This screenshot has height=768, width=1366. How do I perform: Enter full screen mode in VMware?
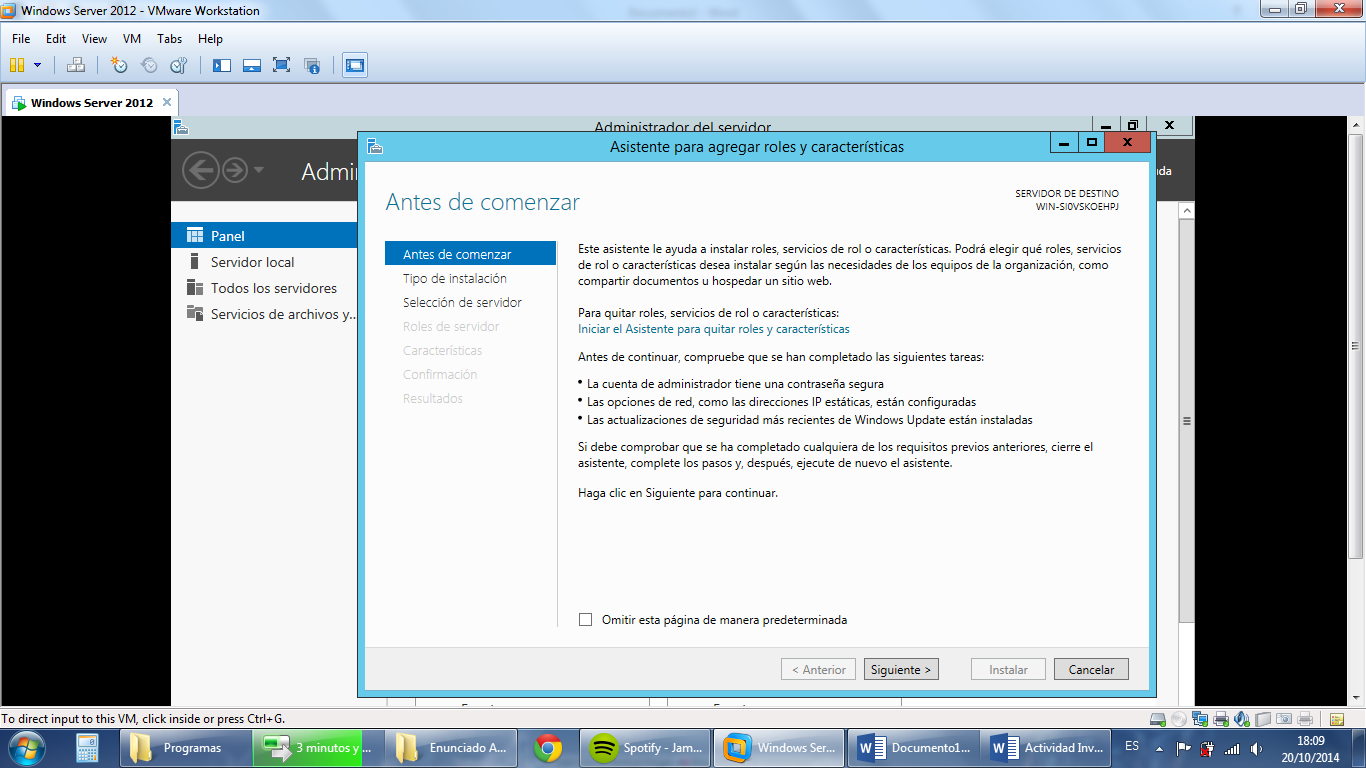[282, 65]
